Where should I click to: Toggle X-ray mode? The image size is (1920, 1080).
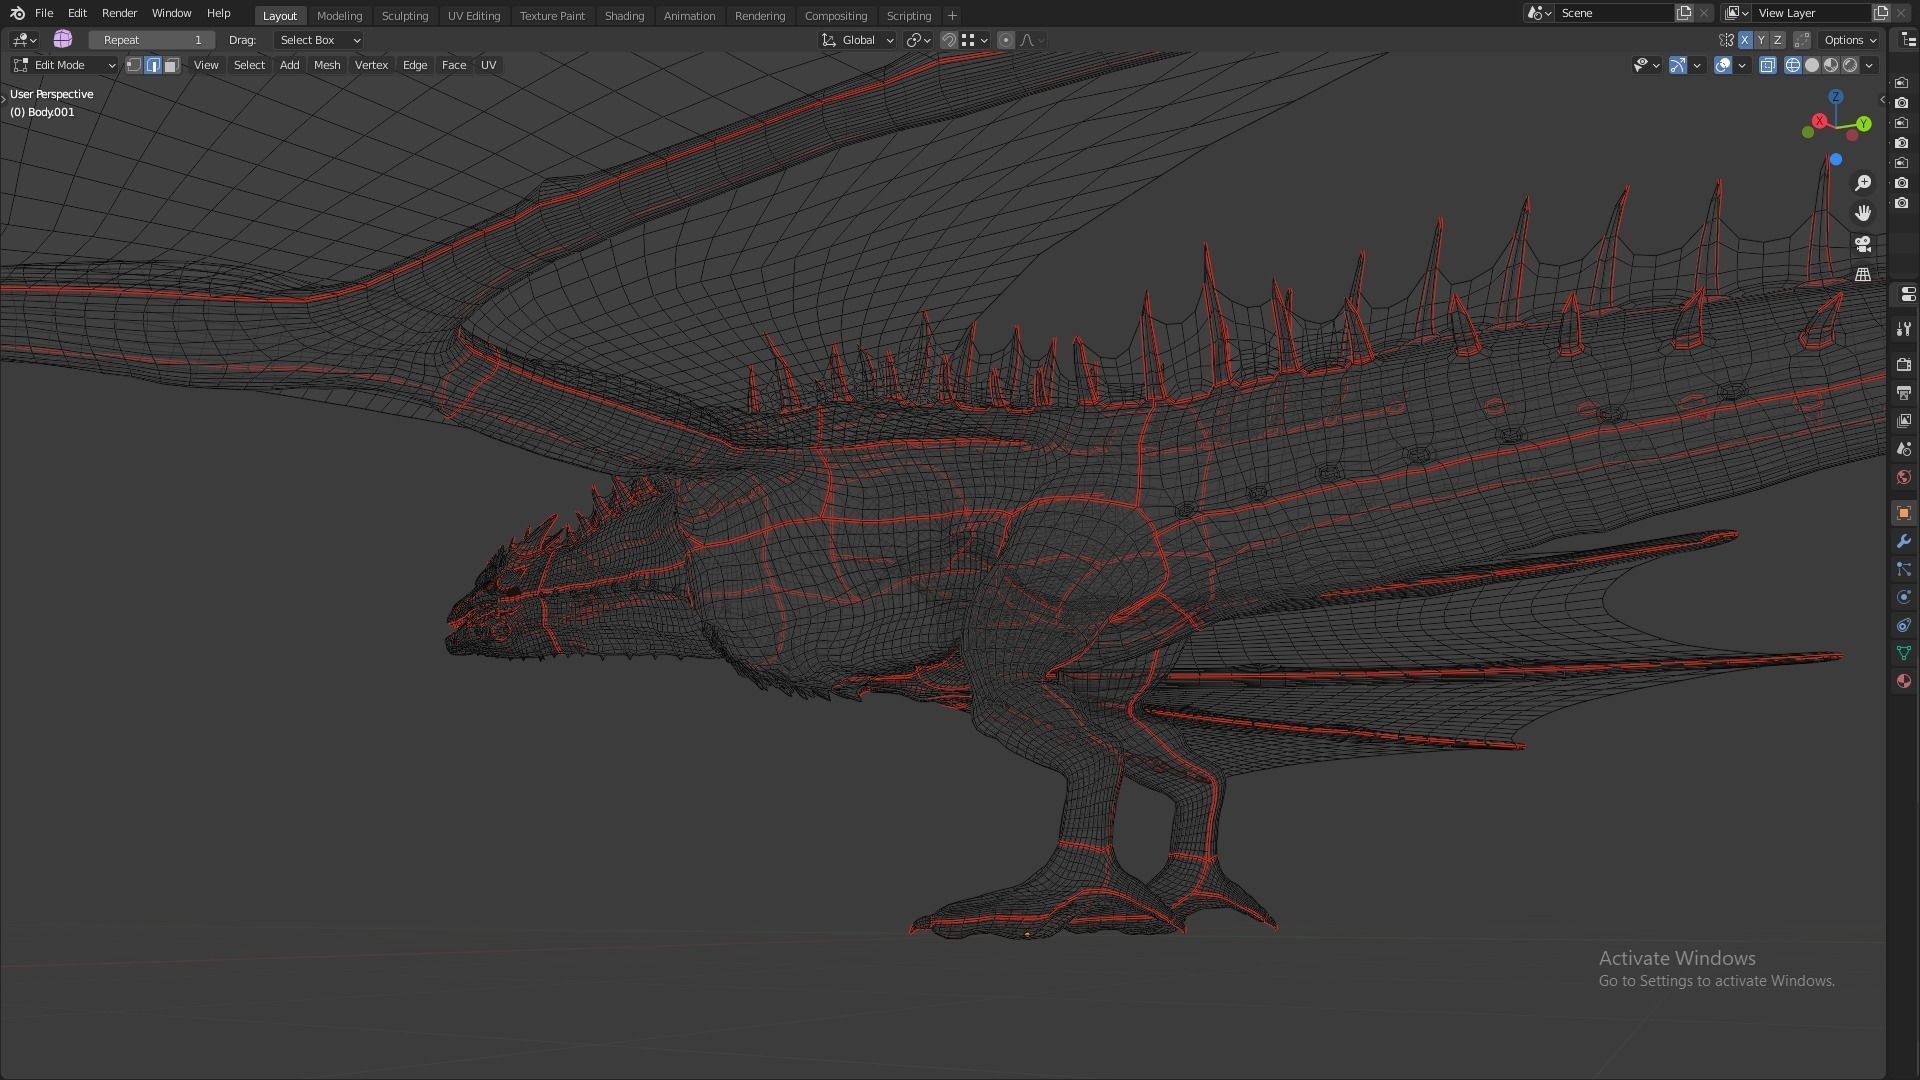(1767, 65)
